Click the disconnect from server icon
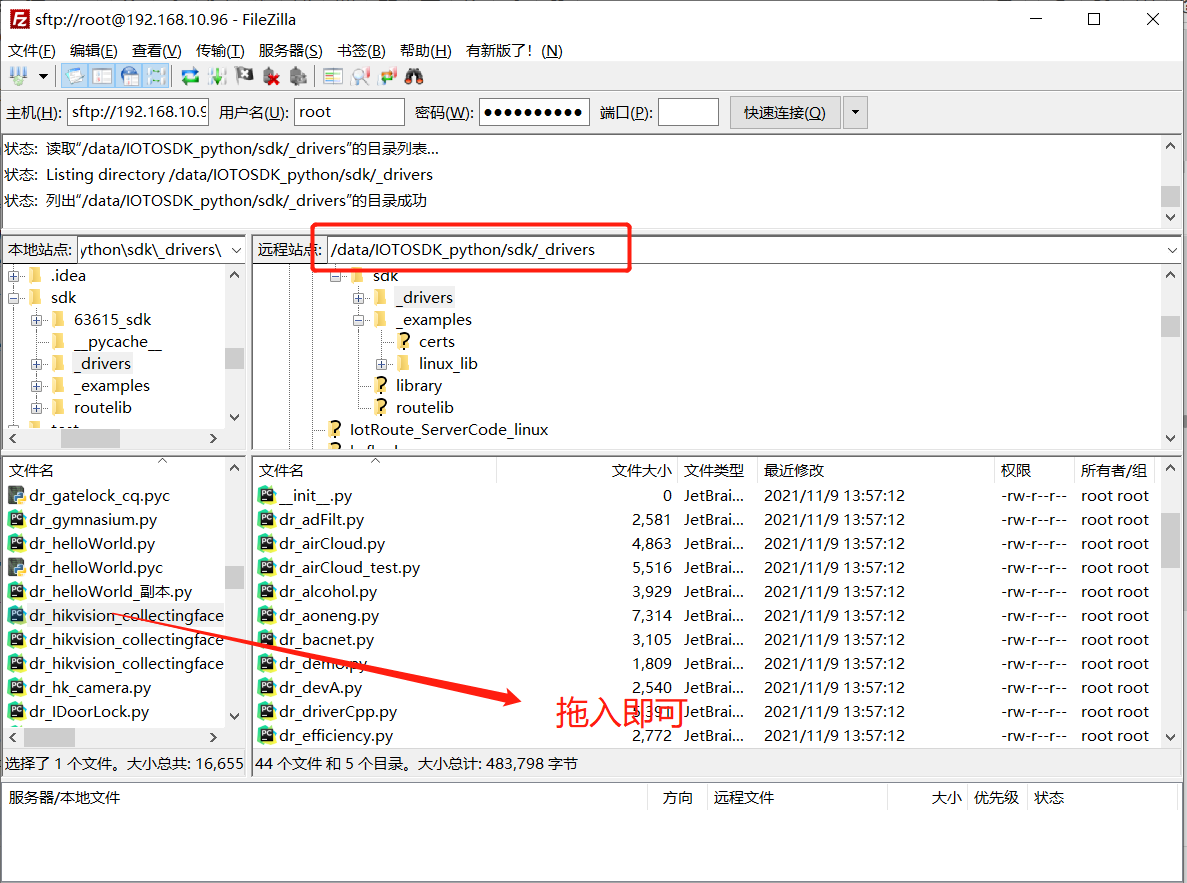 coord(271,76)
